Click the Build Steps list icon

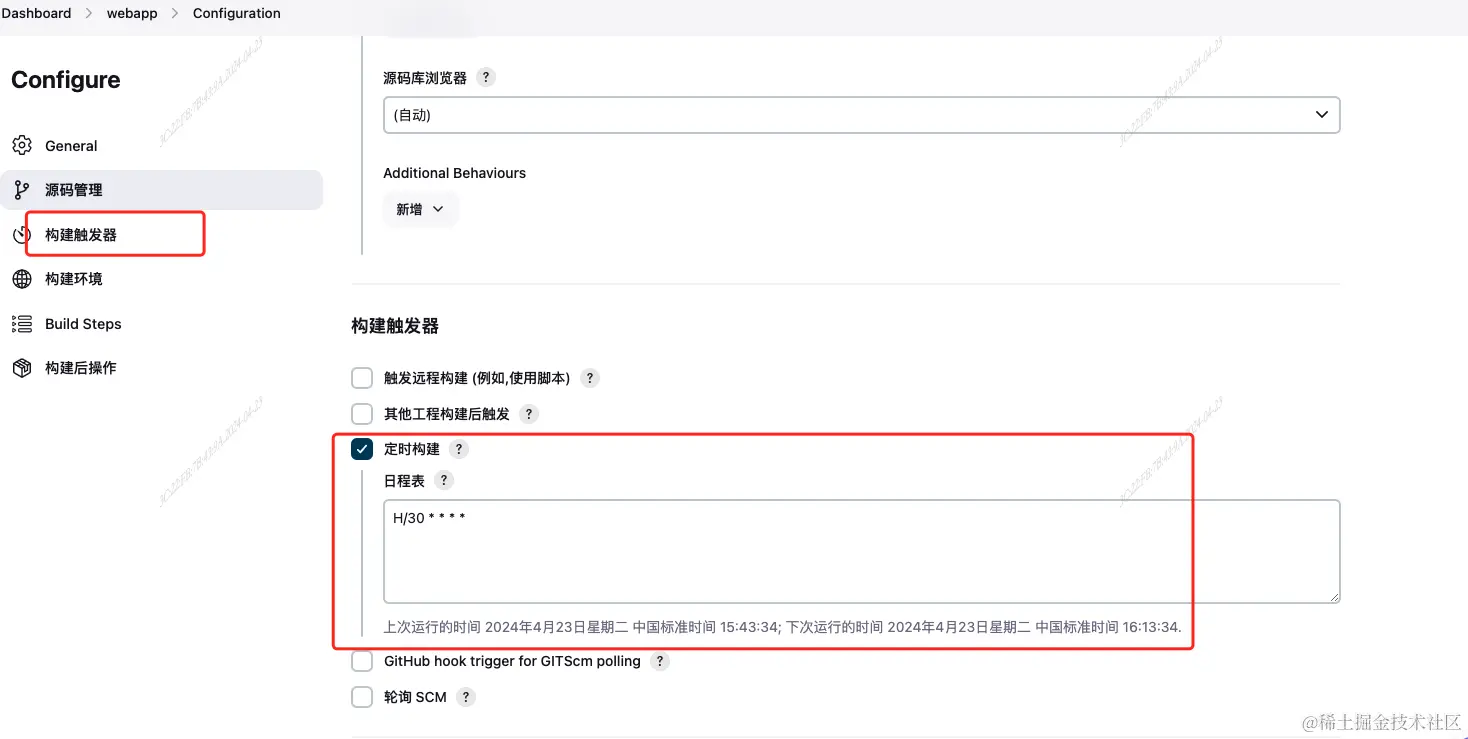click(x=22, y=324)
